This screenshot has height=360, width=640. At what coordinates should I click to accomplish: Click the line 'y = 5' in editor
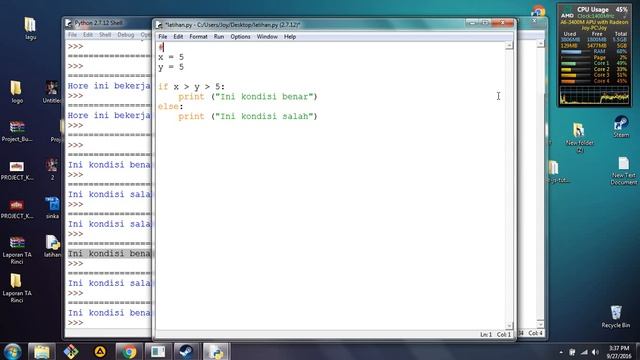point(171,67)
